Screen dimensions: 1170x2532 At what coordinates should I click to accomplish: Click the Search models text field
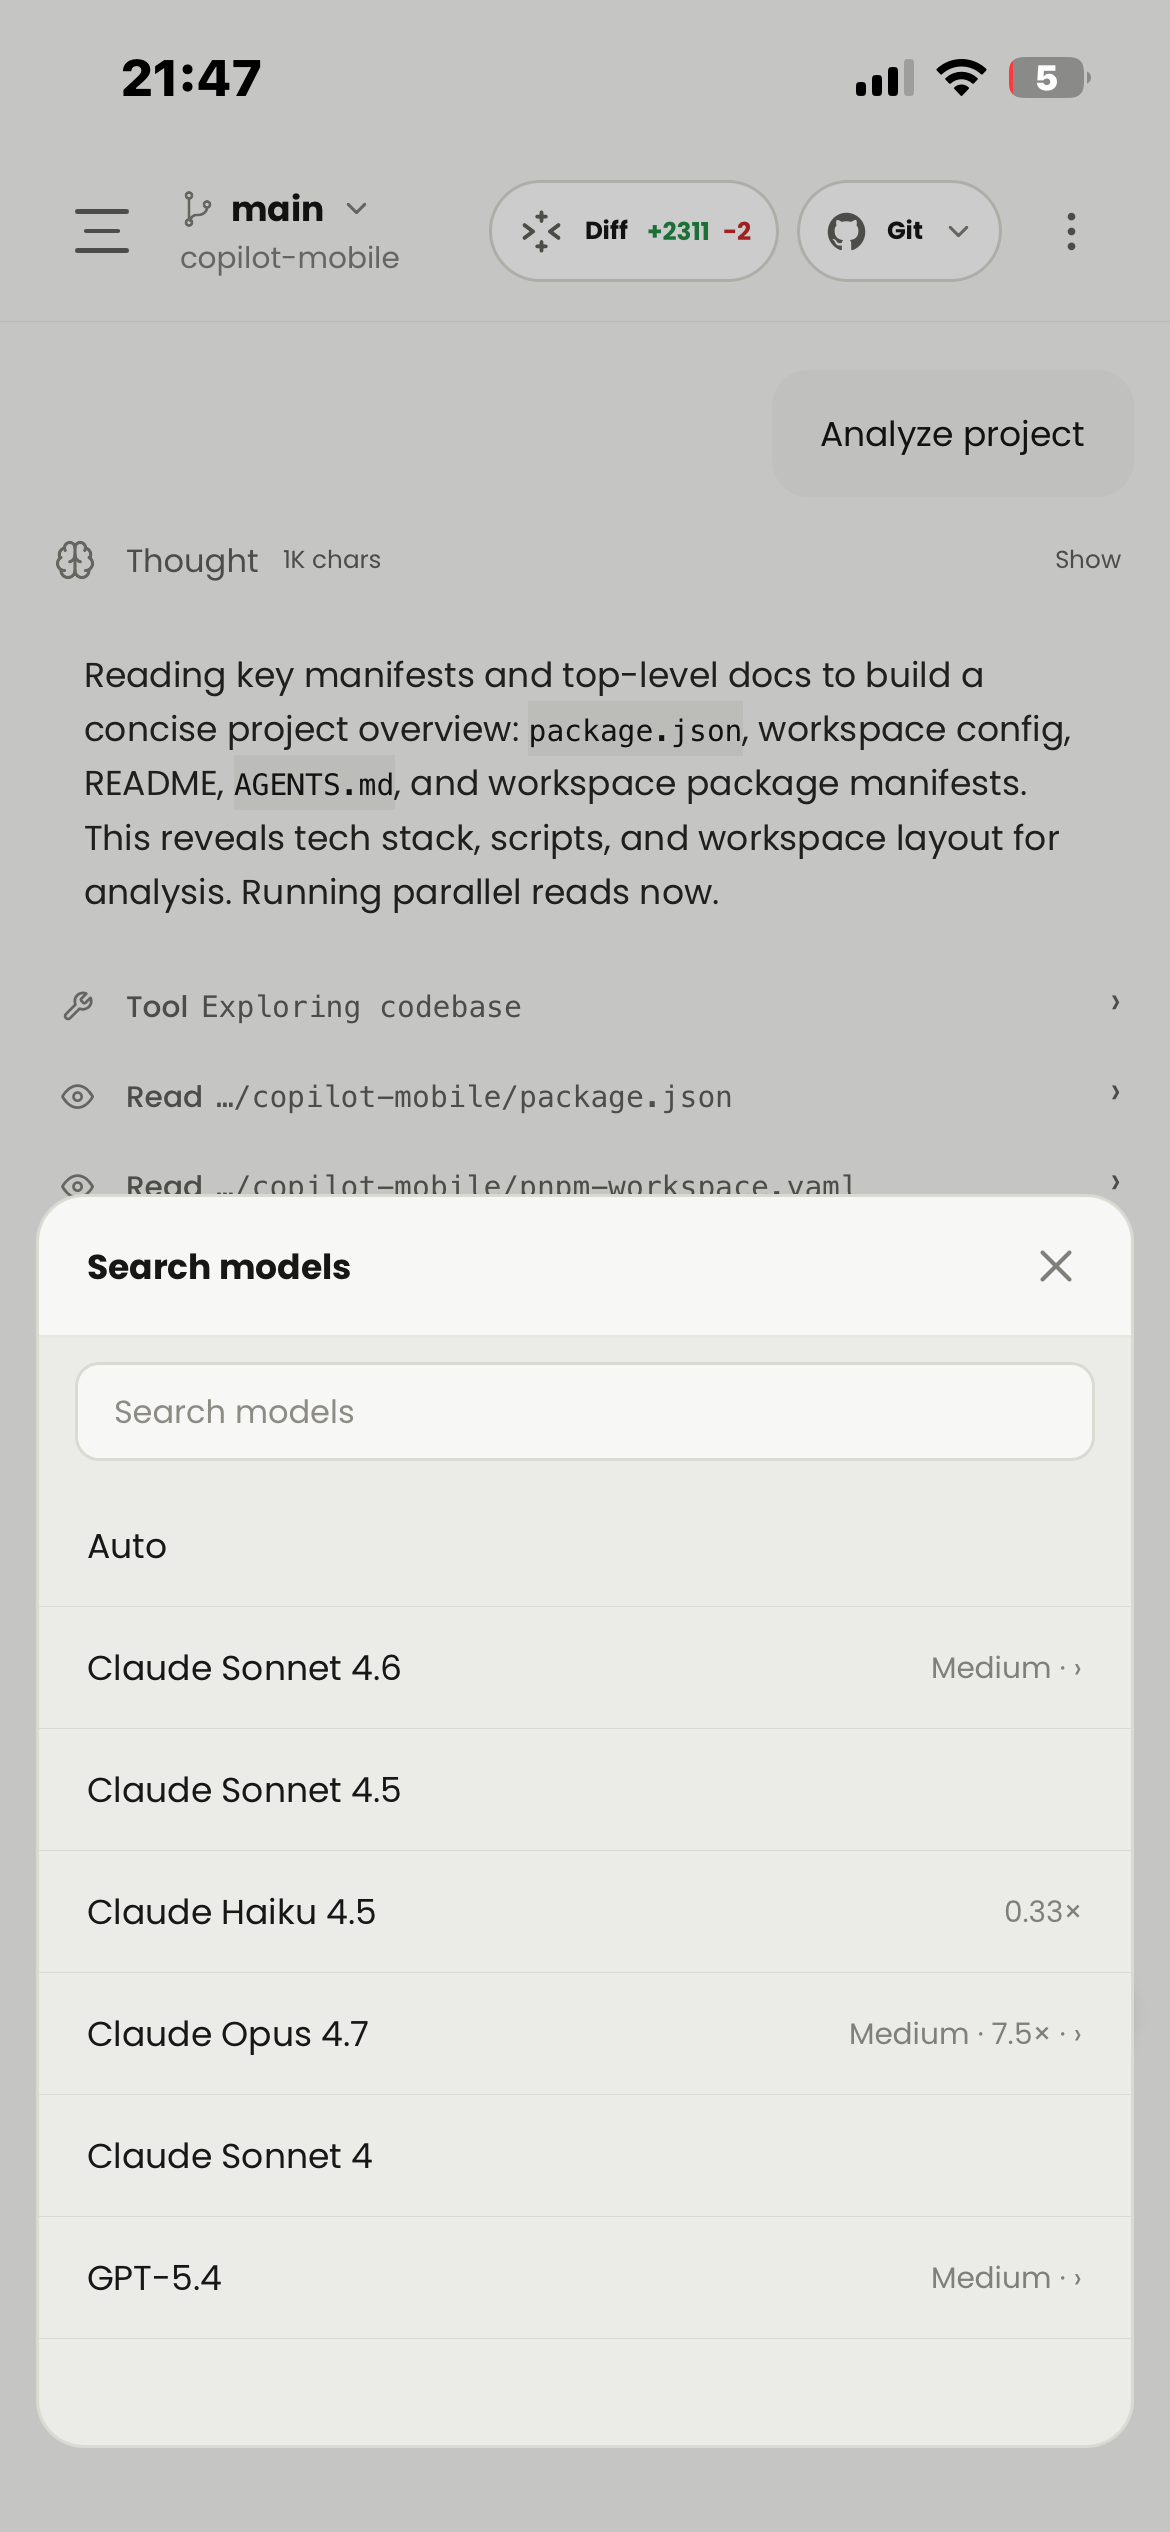(585, 1410)
